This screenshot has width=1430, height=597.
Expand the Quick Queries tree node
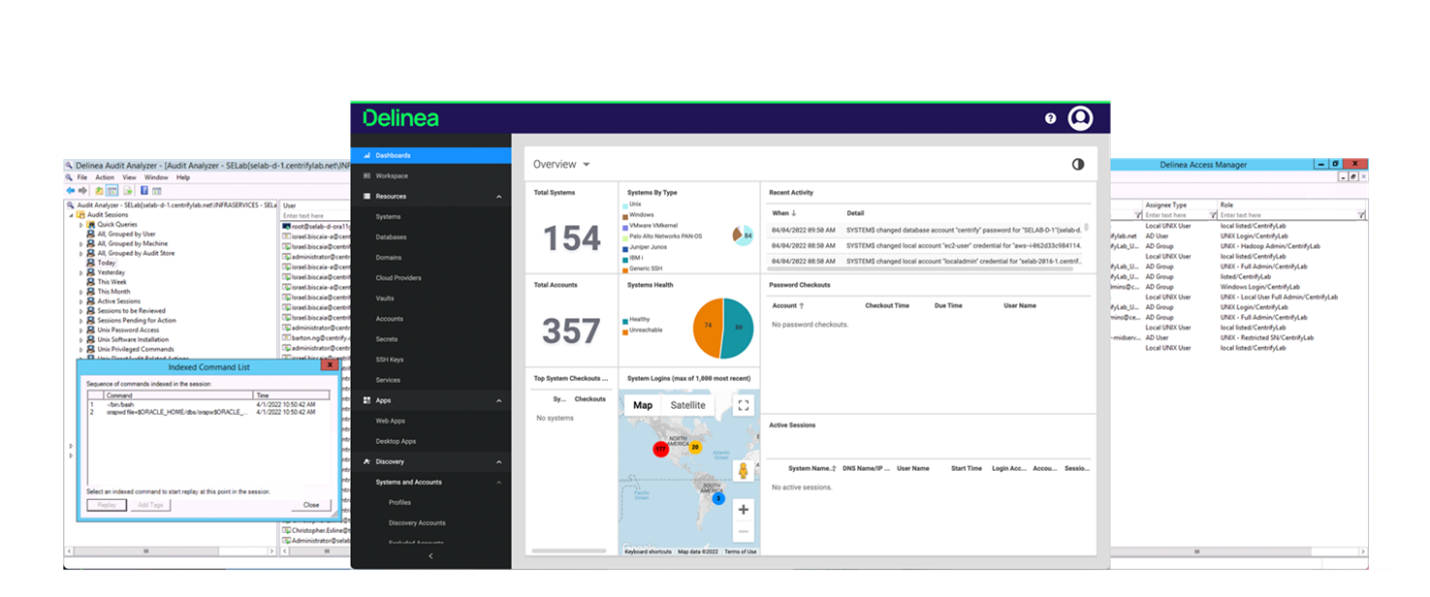[81, 225]
